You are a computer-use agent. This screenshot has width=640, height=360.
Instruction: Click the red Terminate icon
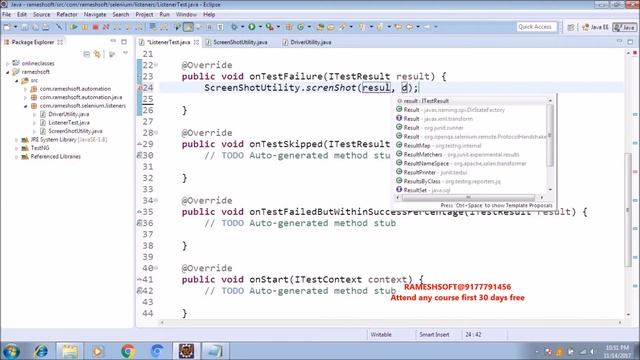pyautogui.click(x=95, y=27)
